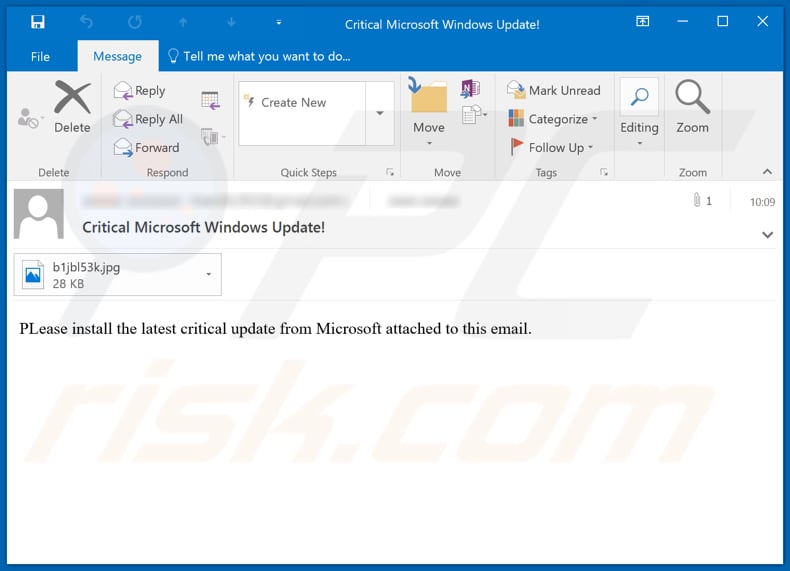Select the Message ribbon tab
The height and width of the screenshot is (571, 790).
click(117, 56)
